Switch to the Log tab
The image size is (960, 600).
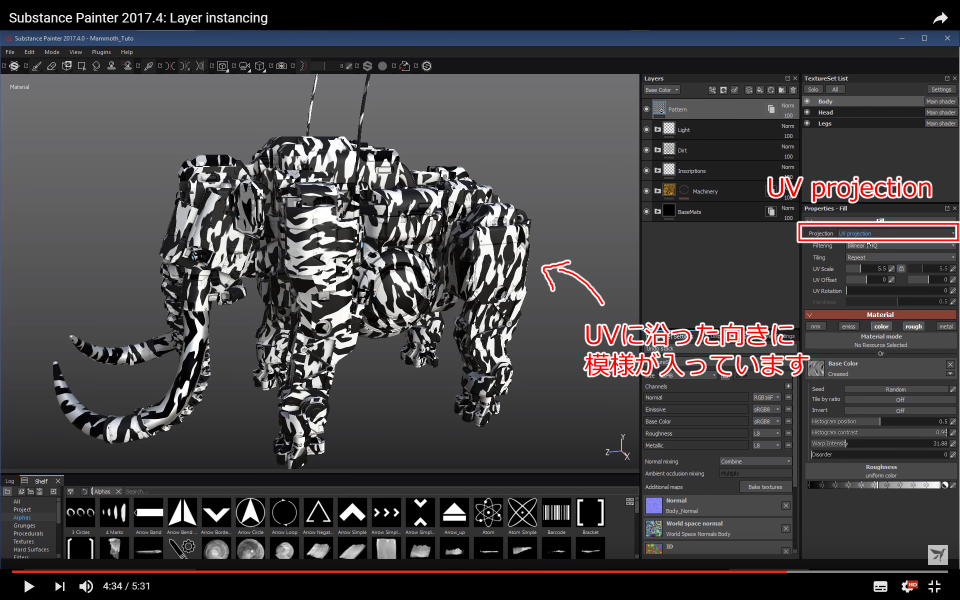tap(10, 481)
